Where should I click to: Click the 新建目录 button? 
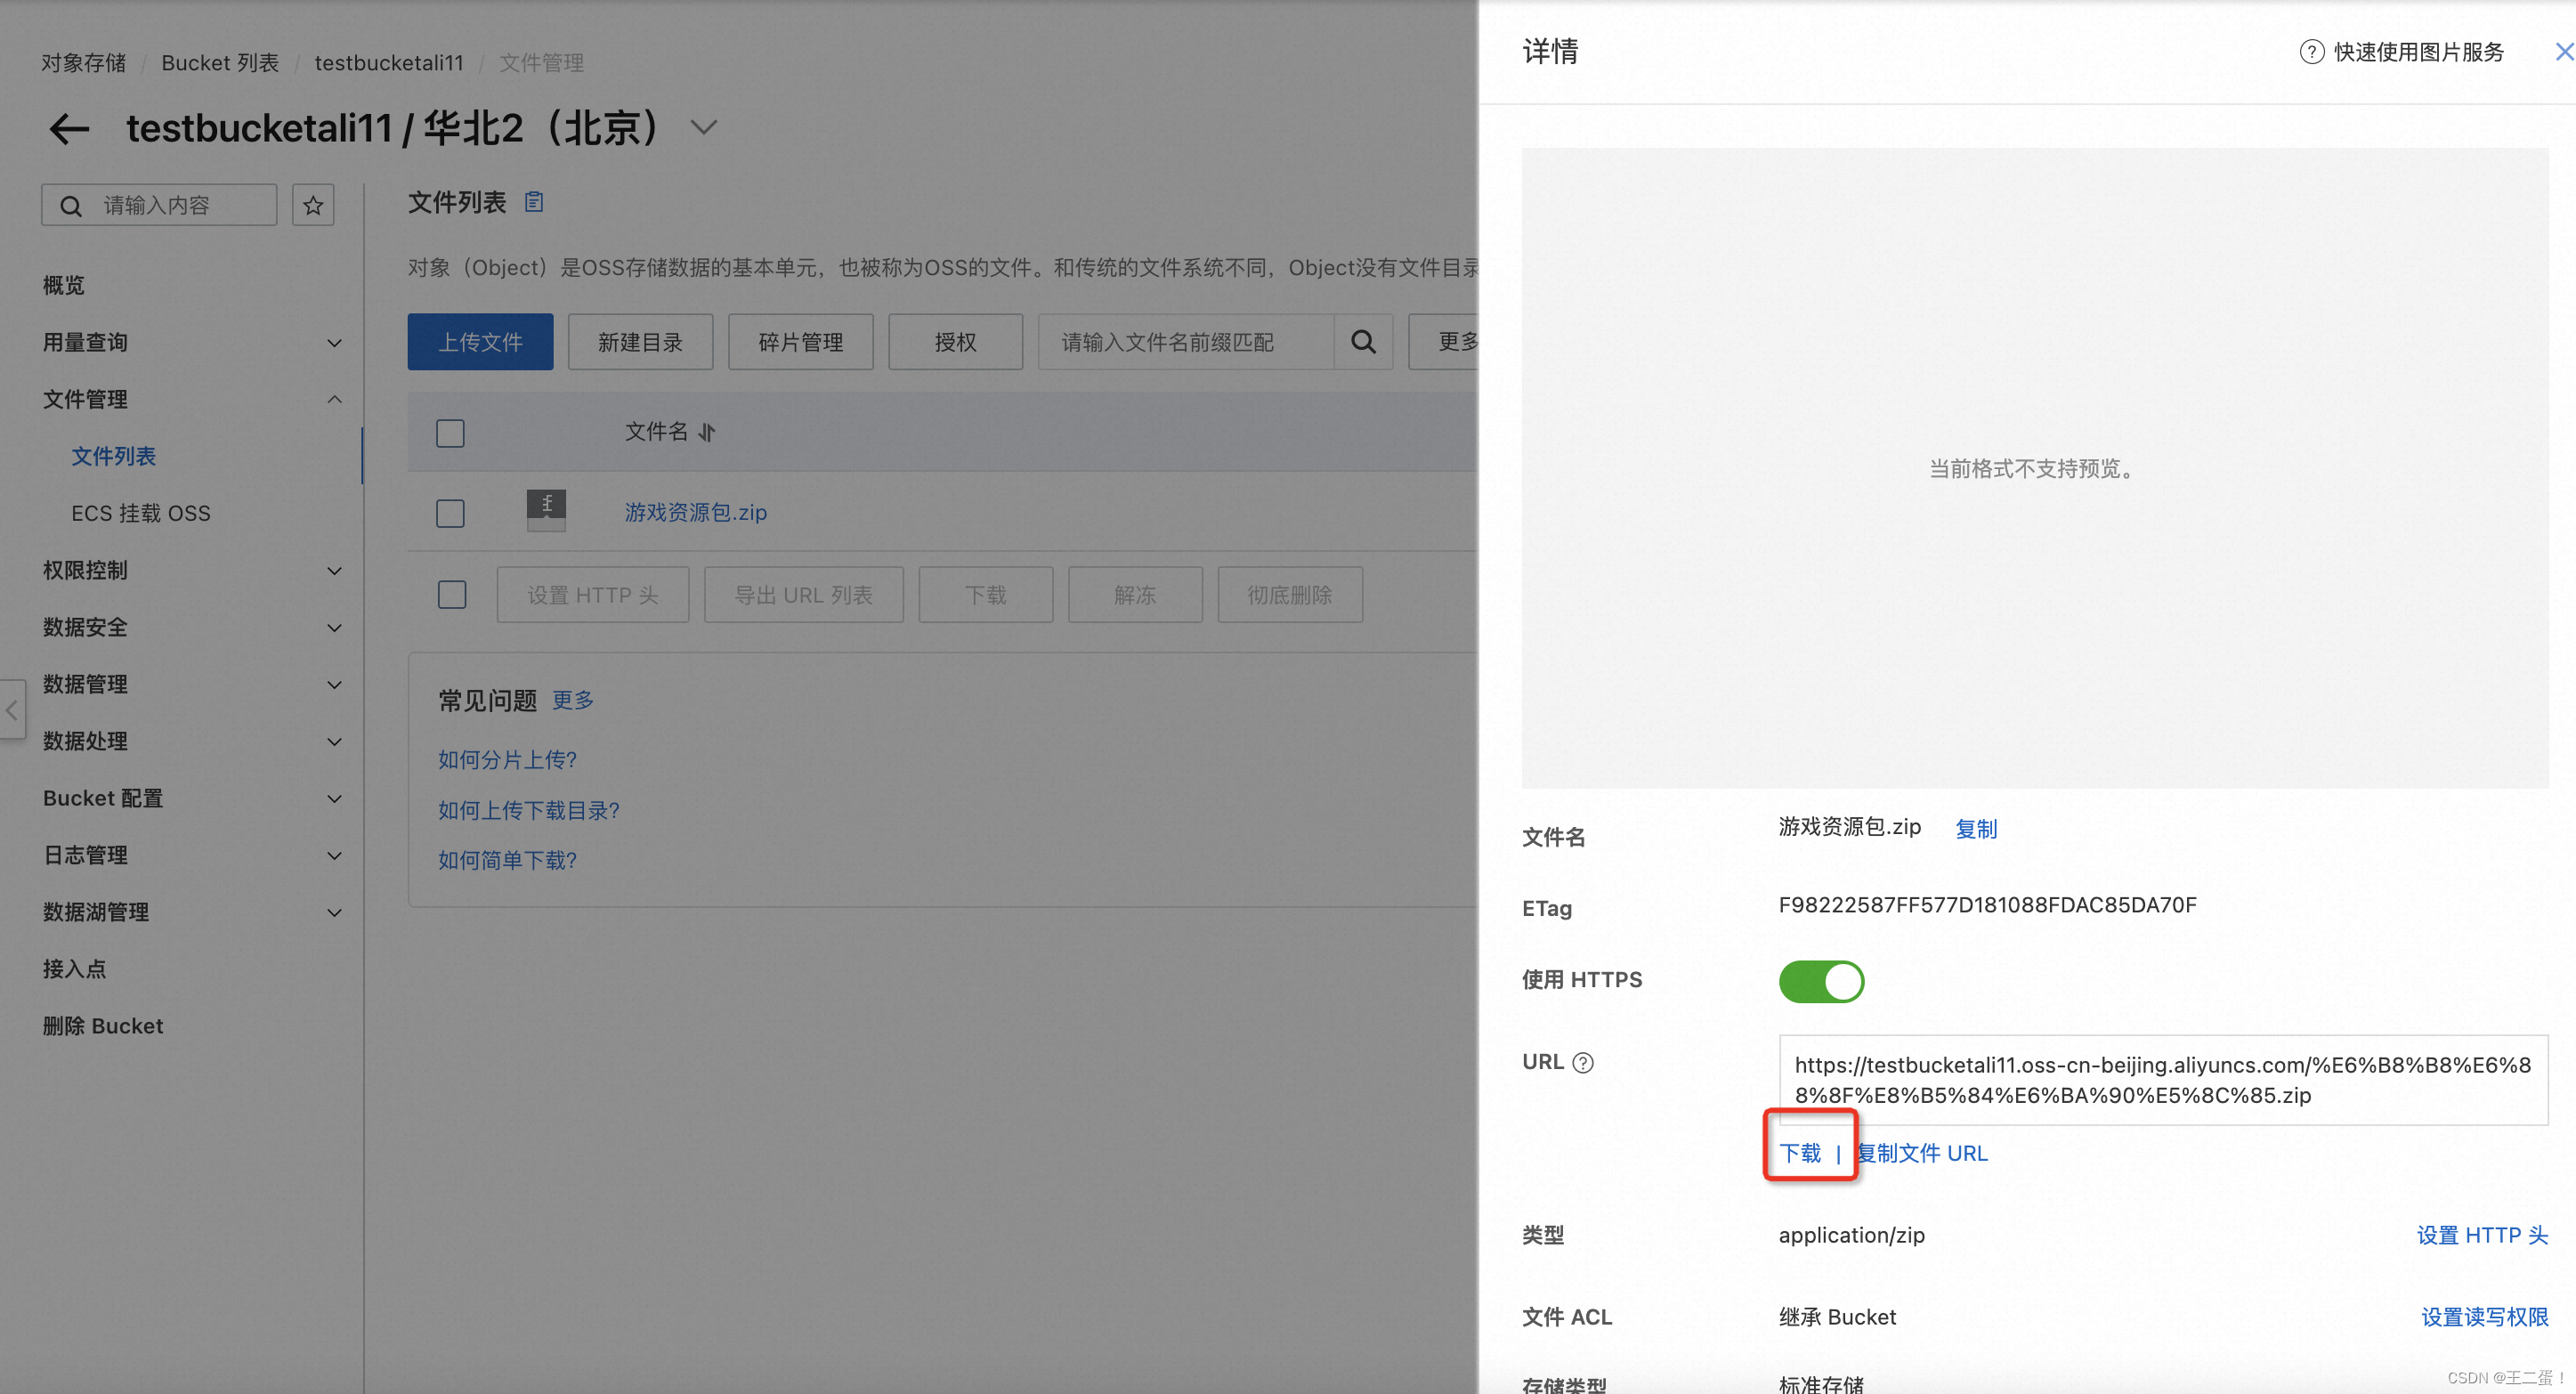click(x=640, y=342)
